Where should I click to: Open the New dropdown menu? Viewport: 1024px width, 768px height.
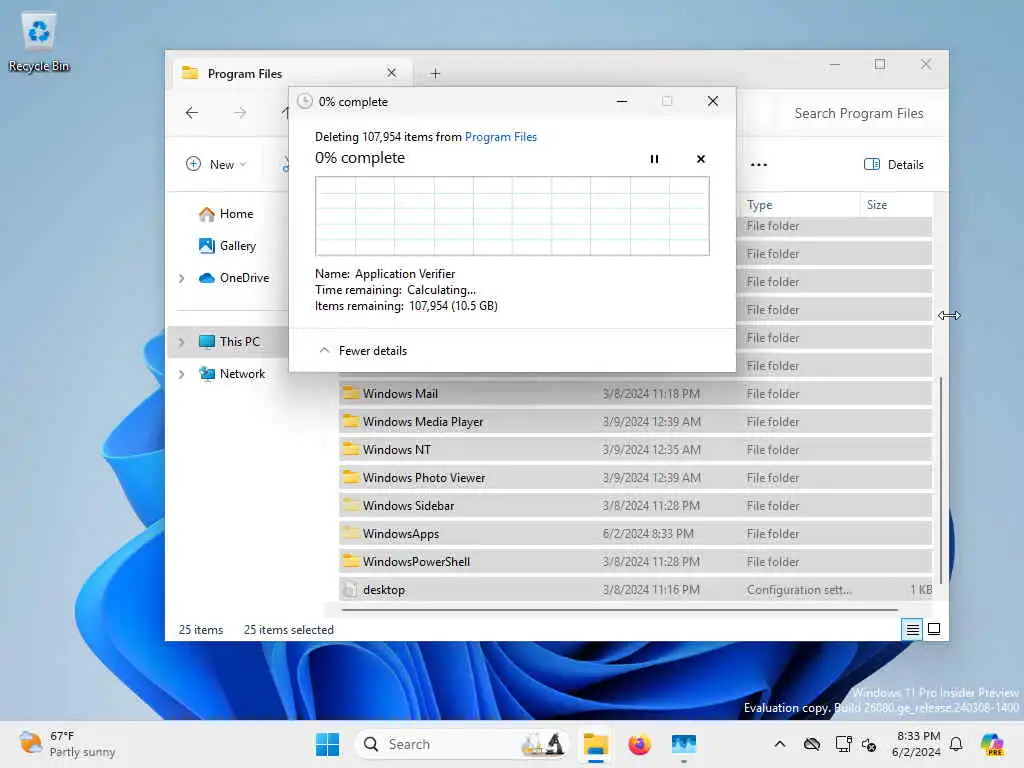[216, 165]
